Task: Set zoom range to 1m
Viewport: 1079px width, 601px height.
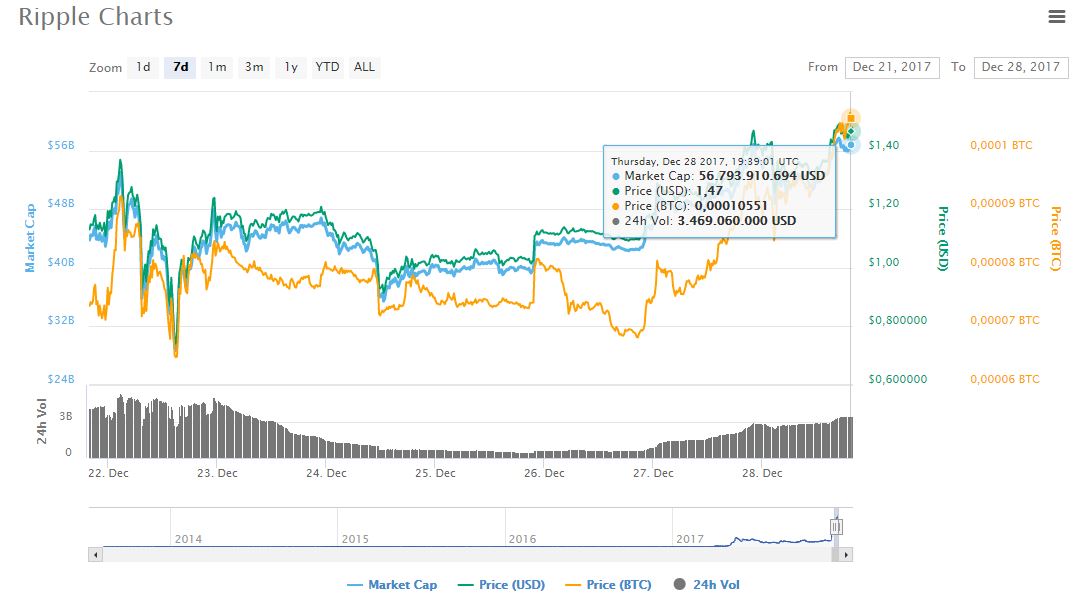Action: click(217, 67)
